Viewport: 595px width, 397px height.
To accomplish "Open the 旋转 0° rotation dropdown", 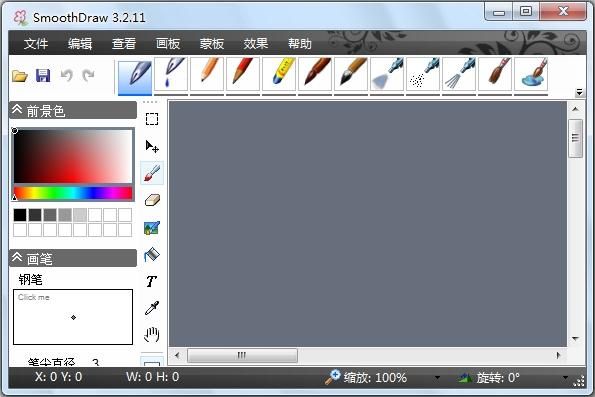I will tap(565, 378).
